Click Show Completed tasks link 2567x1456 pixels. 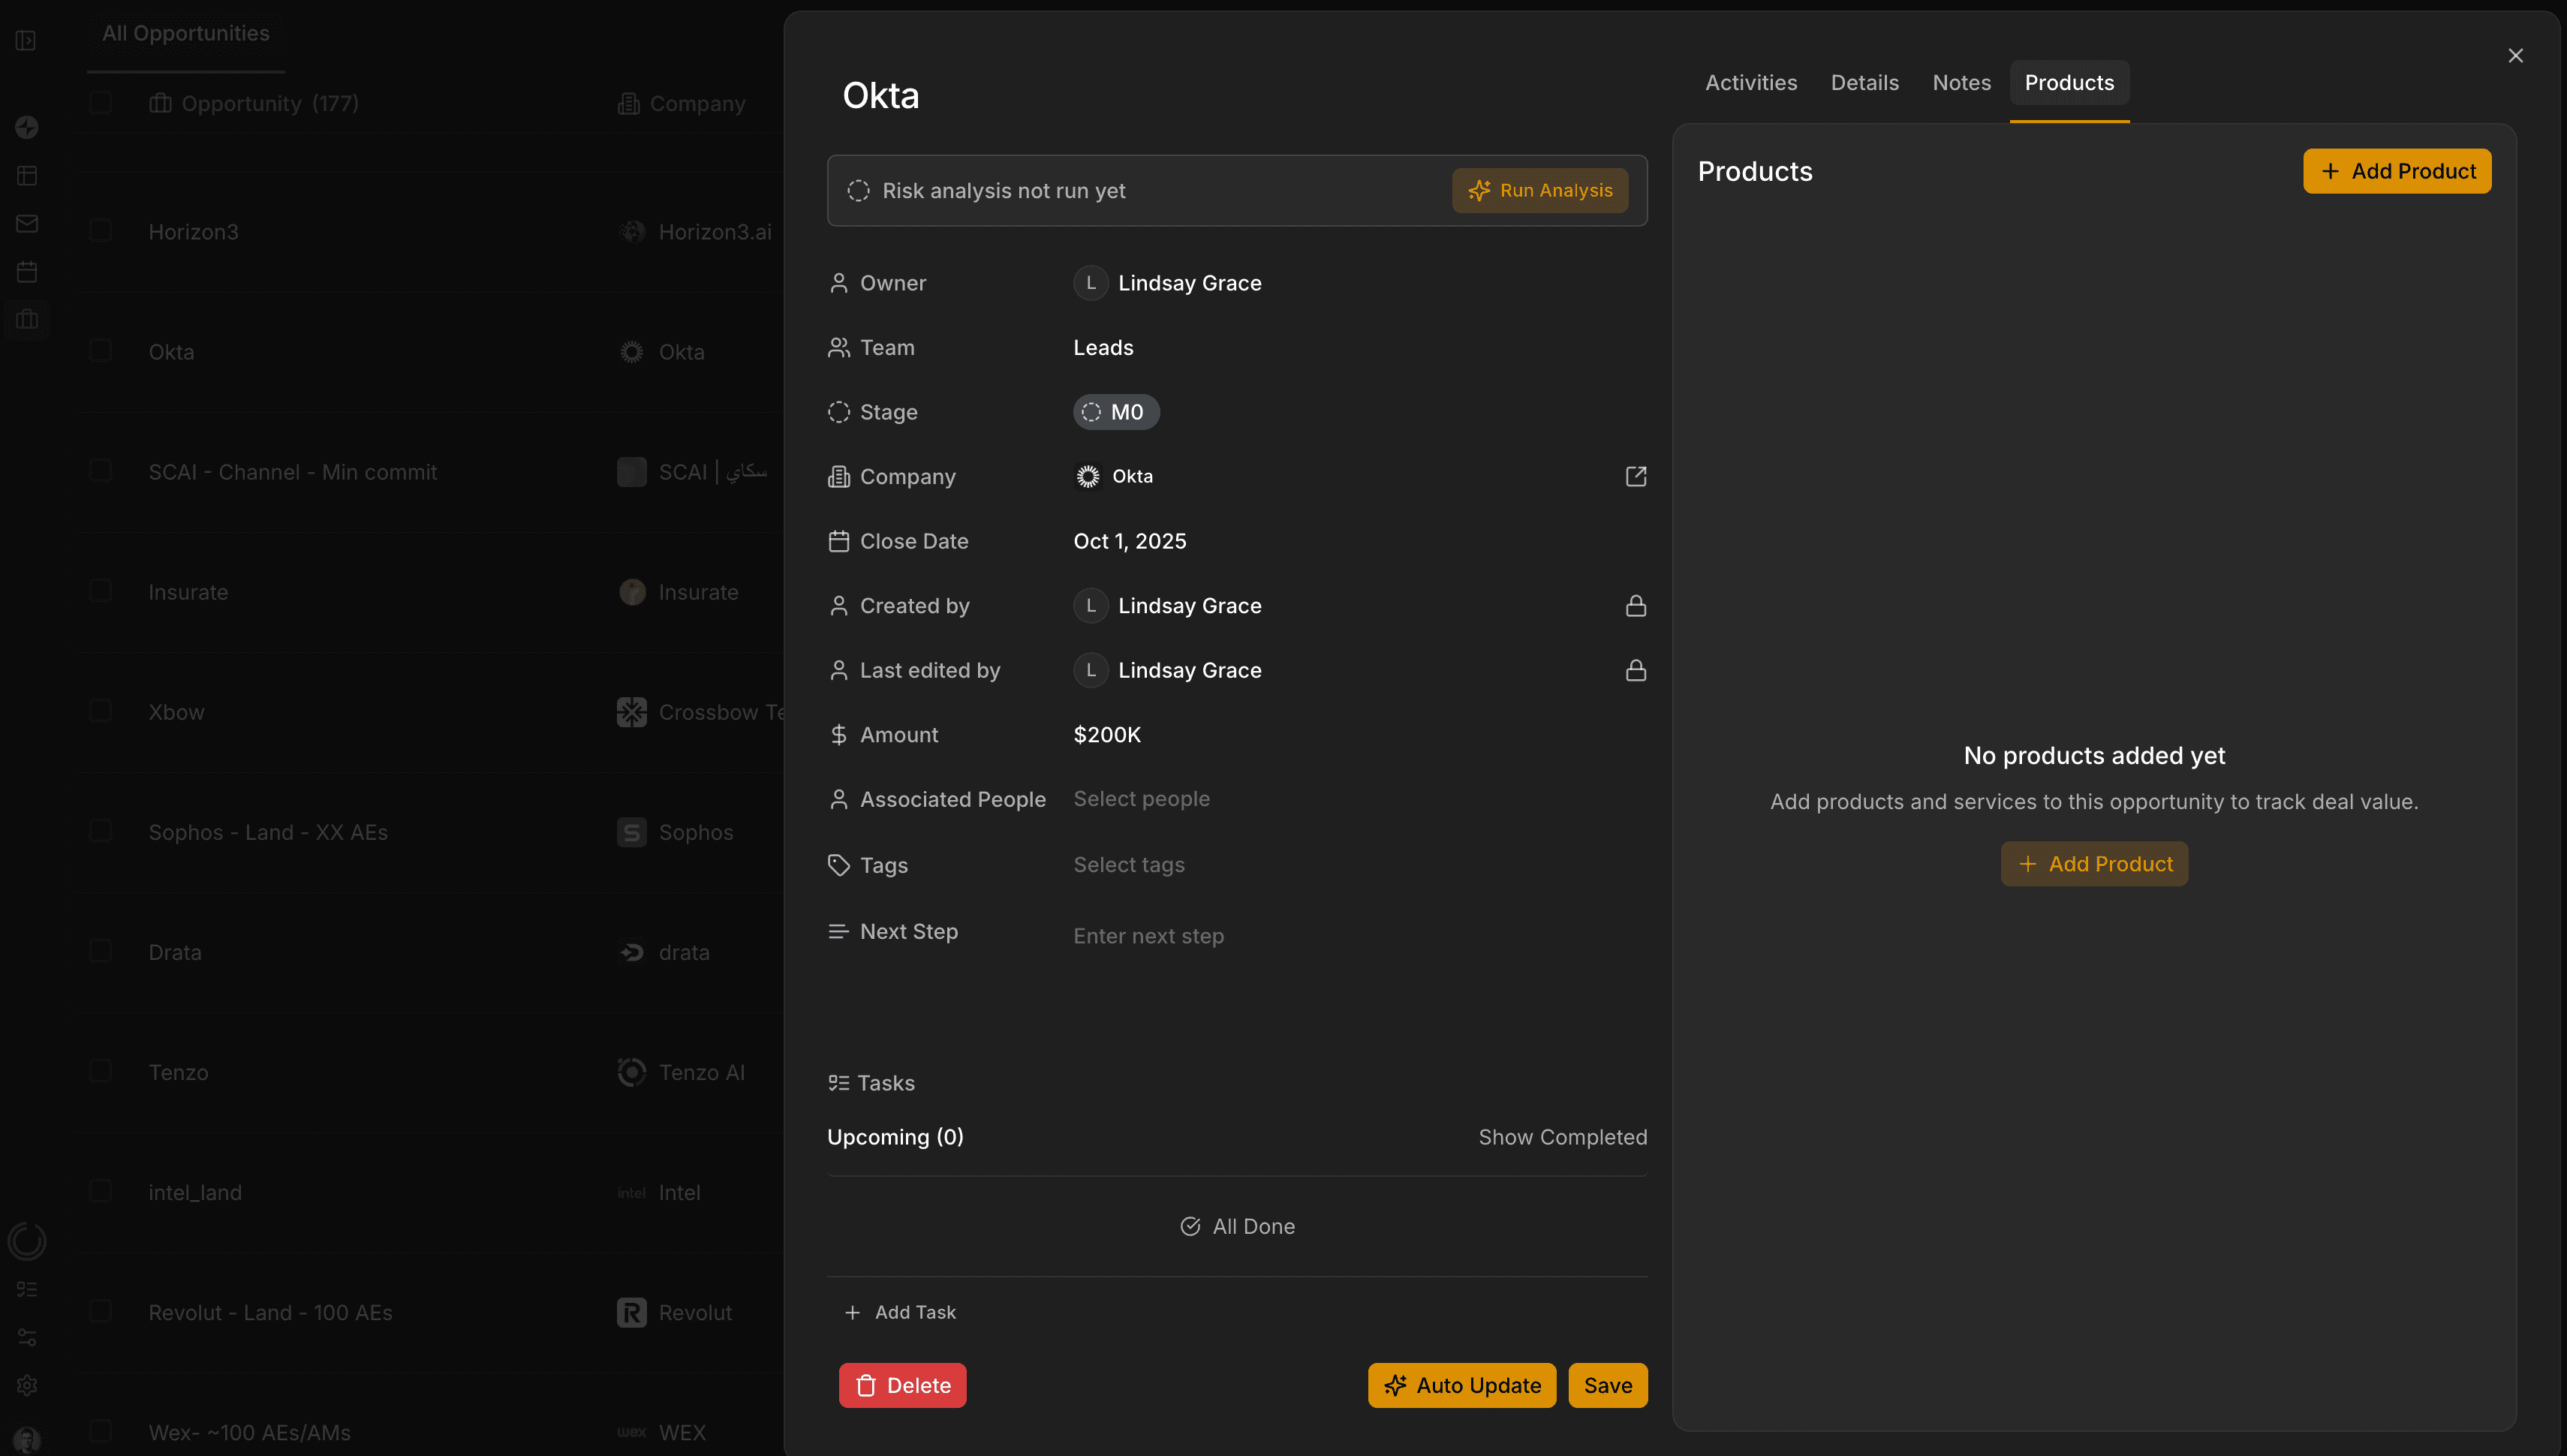click(1562, 1137)
